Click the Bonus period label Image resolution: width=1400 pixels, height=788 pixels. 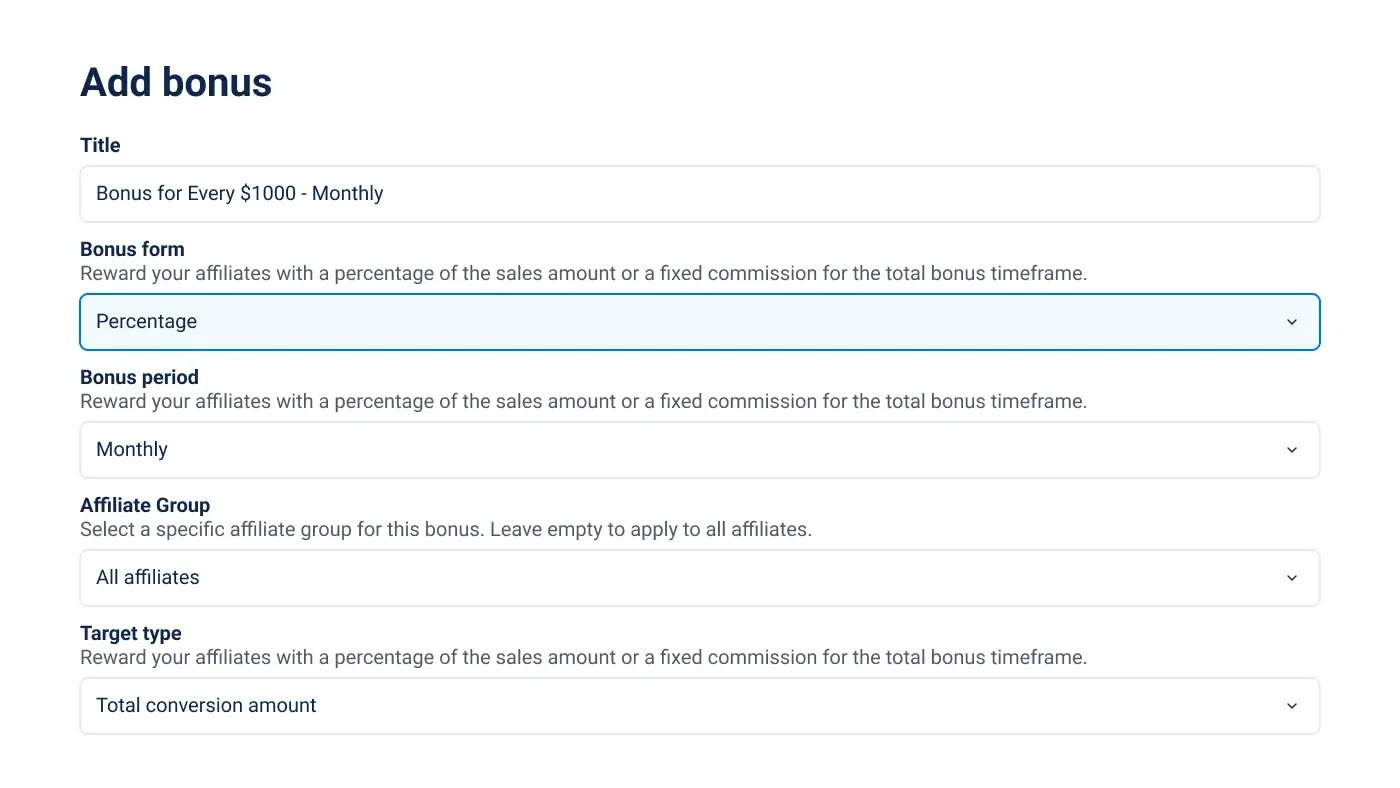point(139,377)
